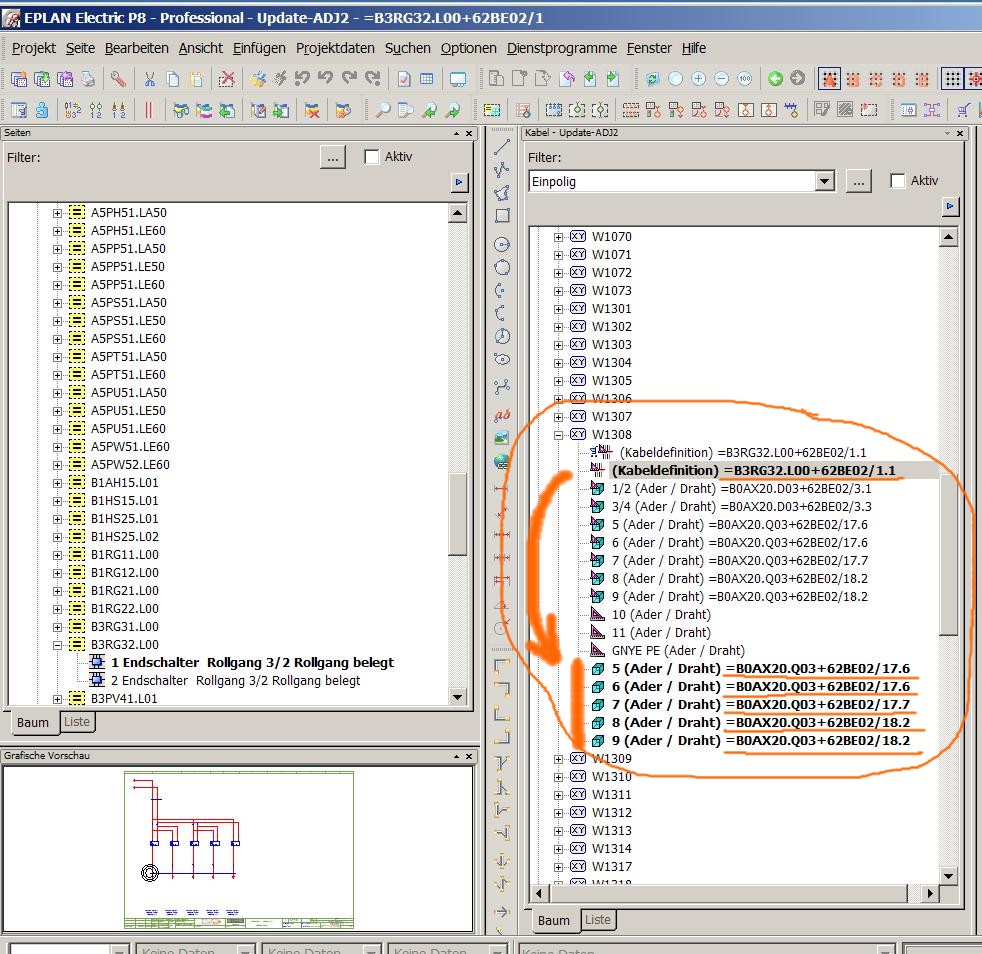982x954 pixels.
Task: Select the polyline drawing tool
Action: coord(502,170)
